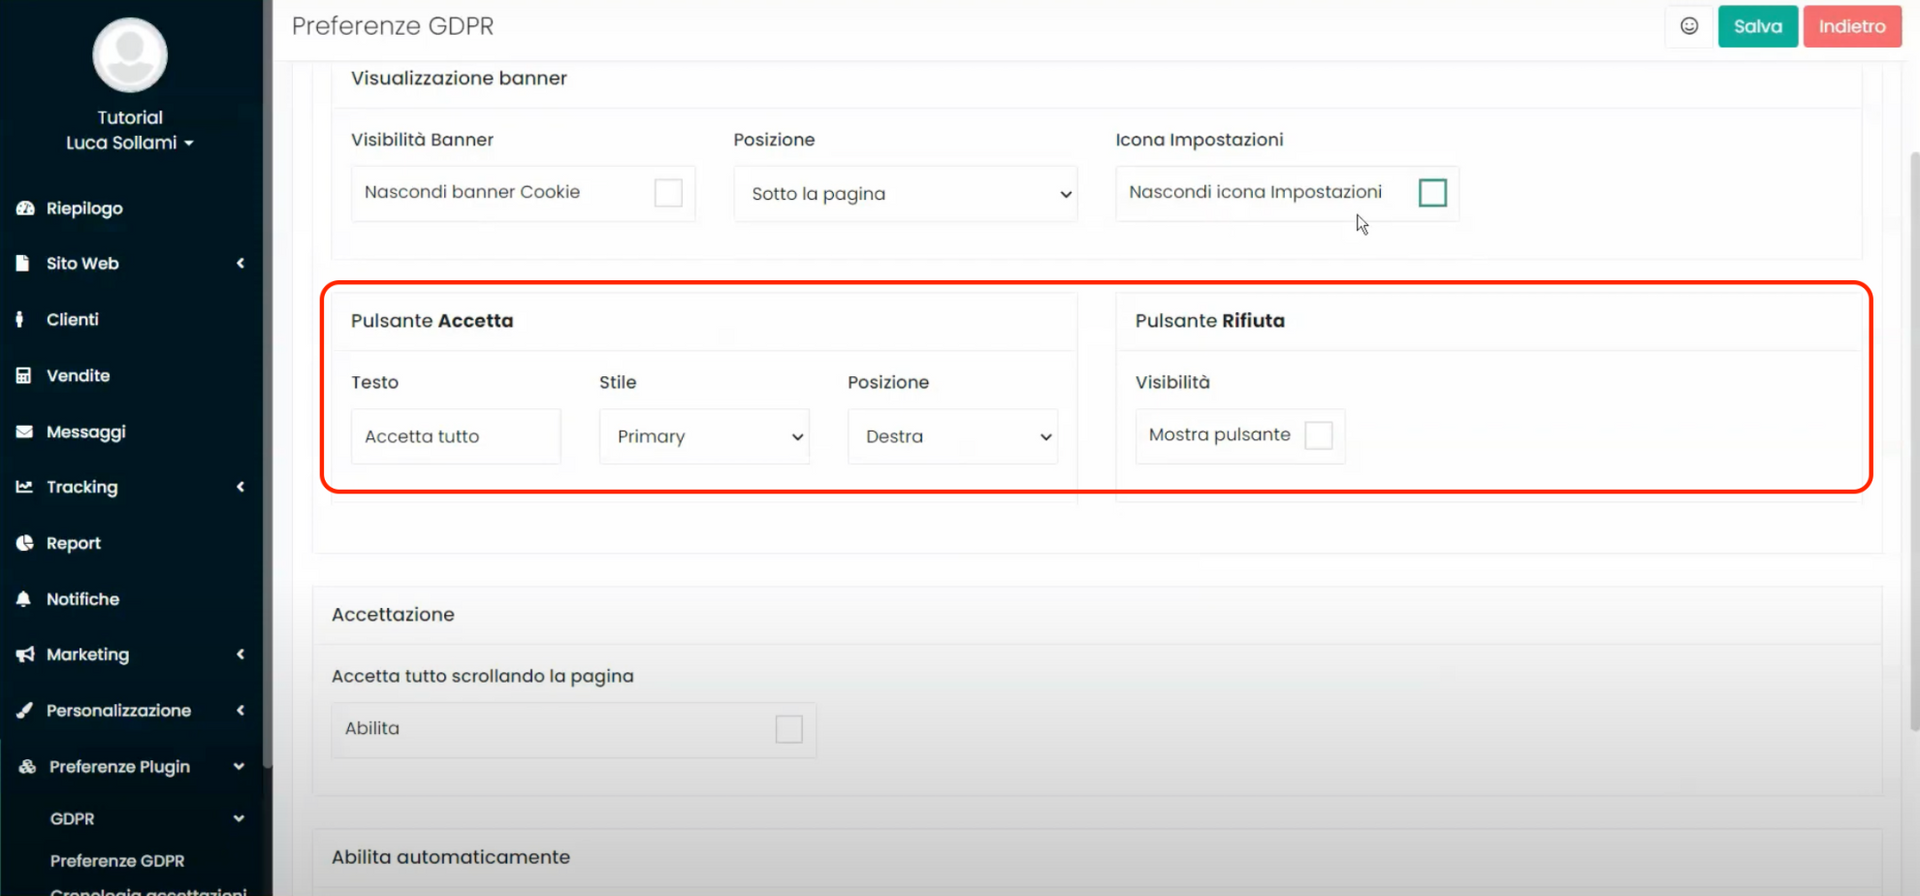This screenshot has width=1920, height=896.
Task: Open Notifiche in the sidebar
Action: [83, 599]
